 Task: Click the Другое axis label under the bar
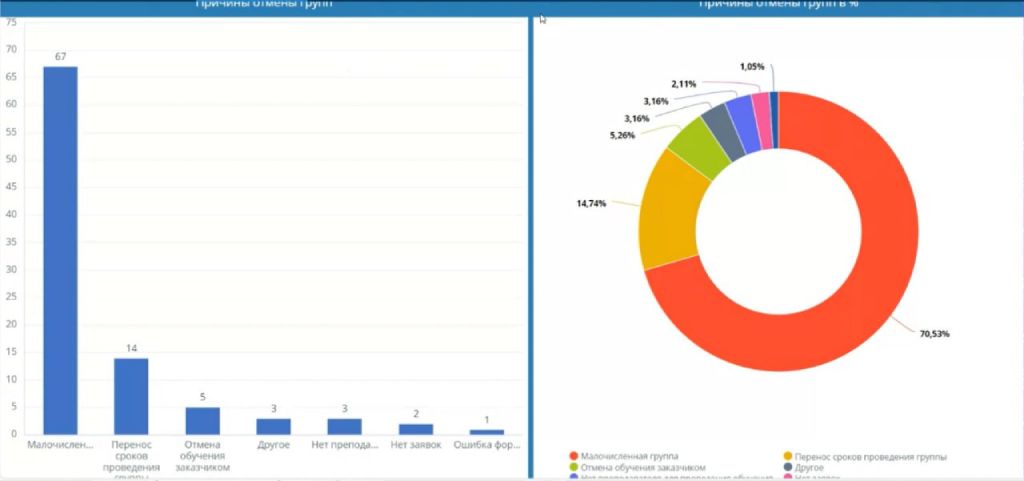[x=274, y=445]
